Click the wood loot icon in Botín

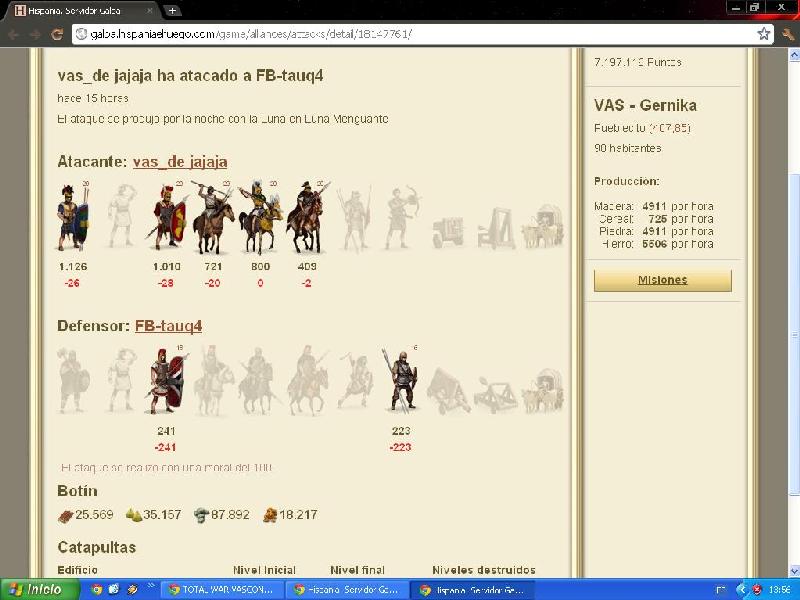pyautogui.click(x=66, y=515)
